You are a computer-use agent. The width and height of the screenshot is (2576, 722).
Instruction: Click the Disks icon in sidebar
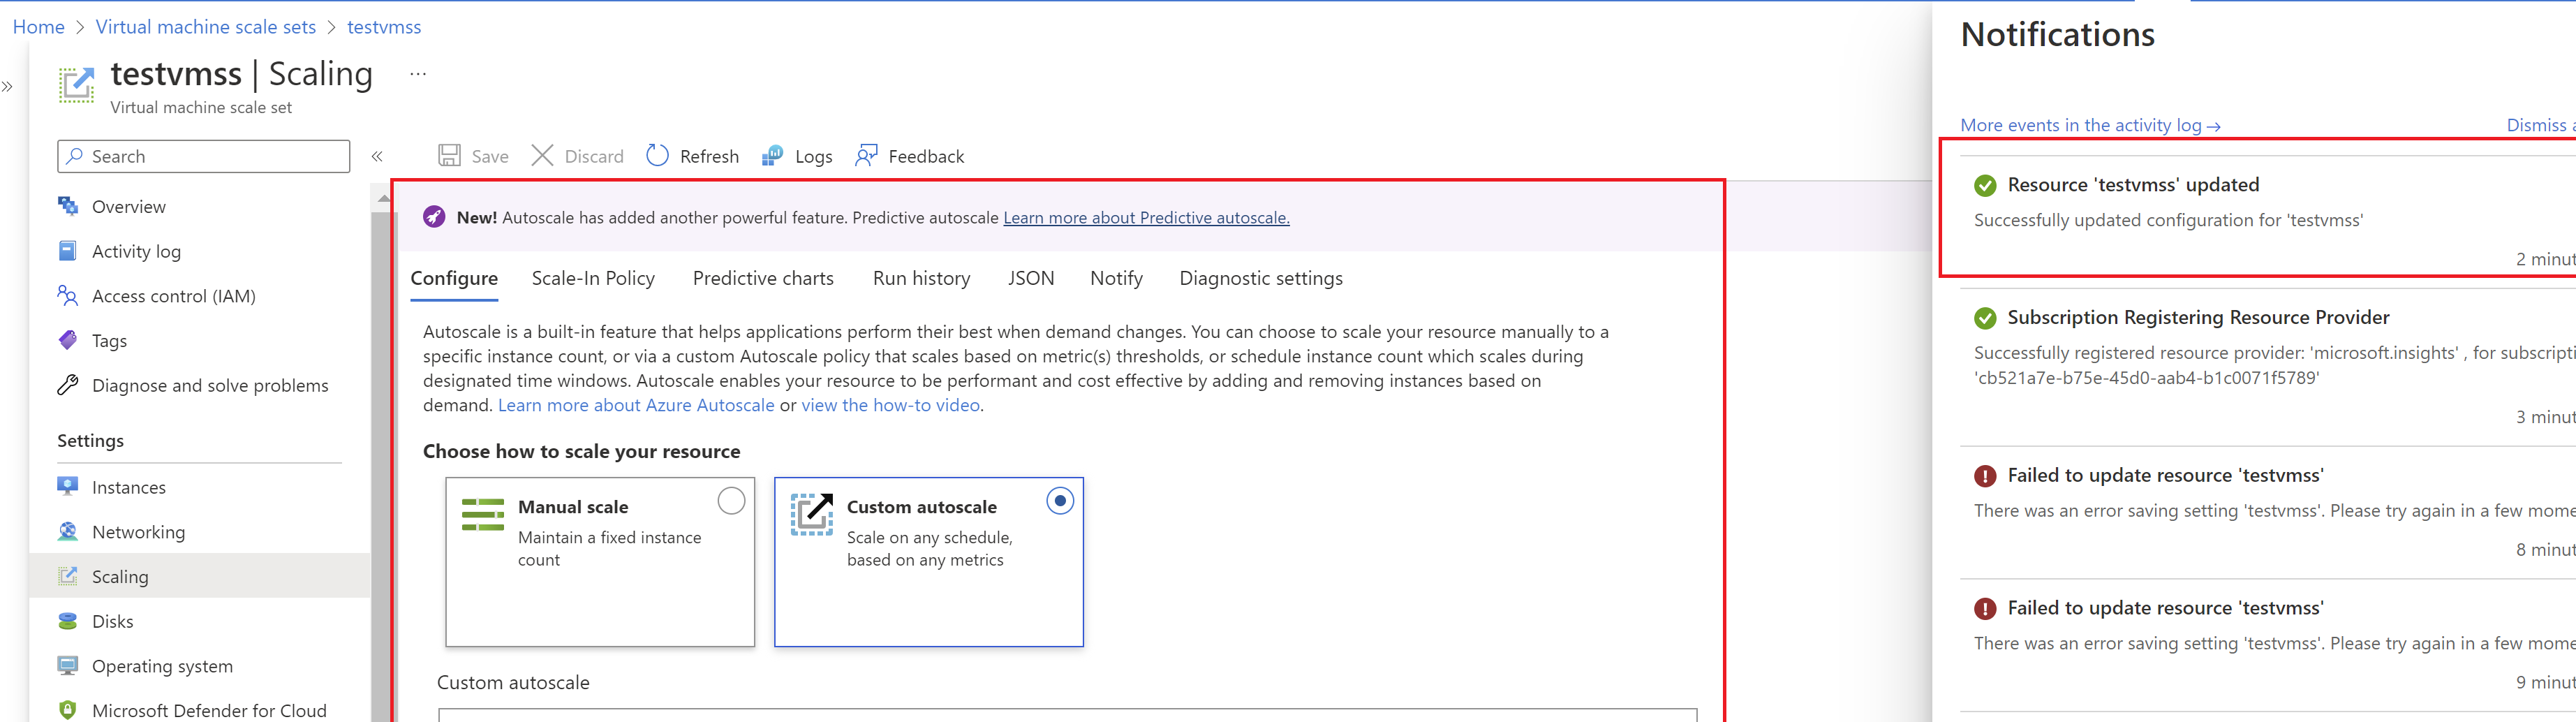68,621
